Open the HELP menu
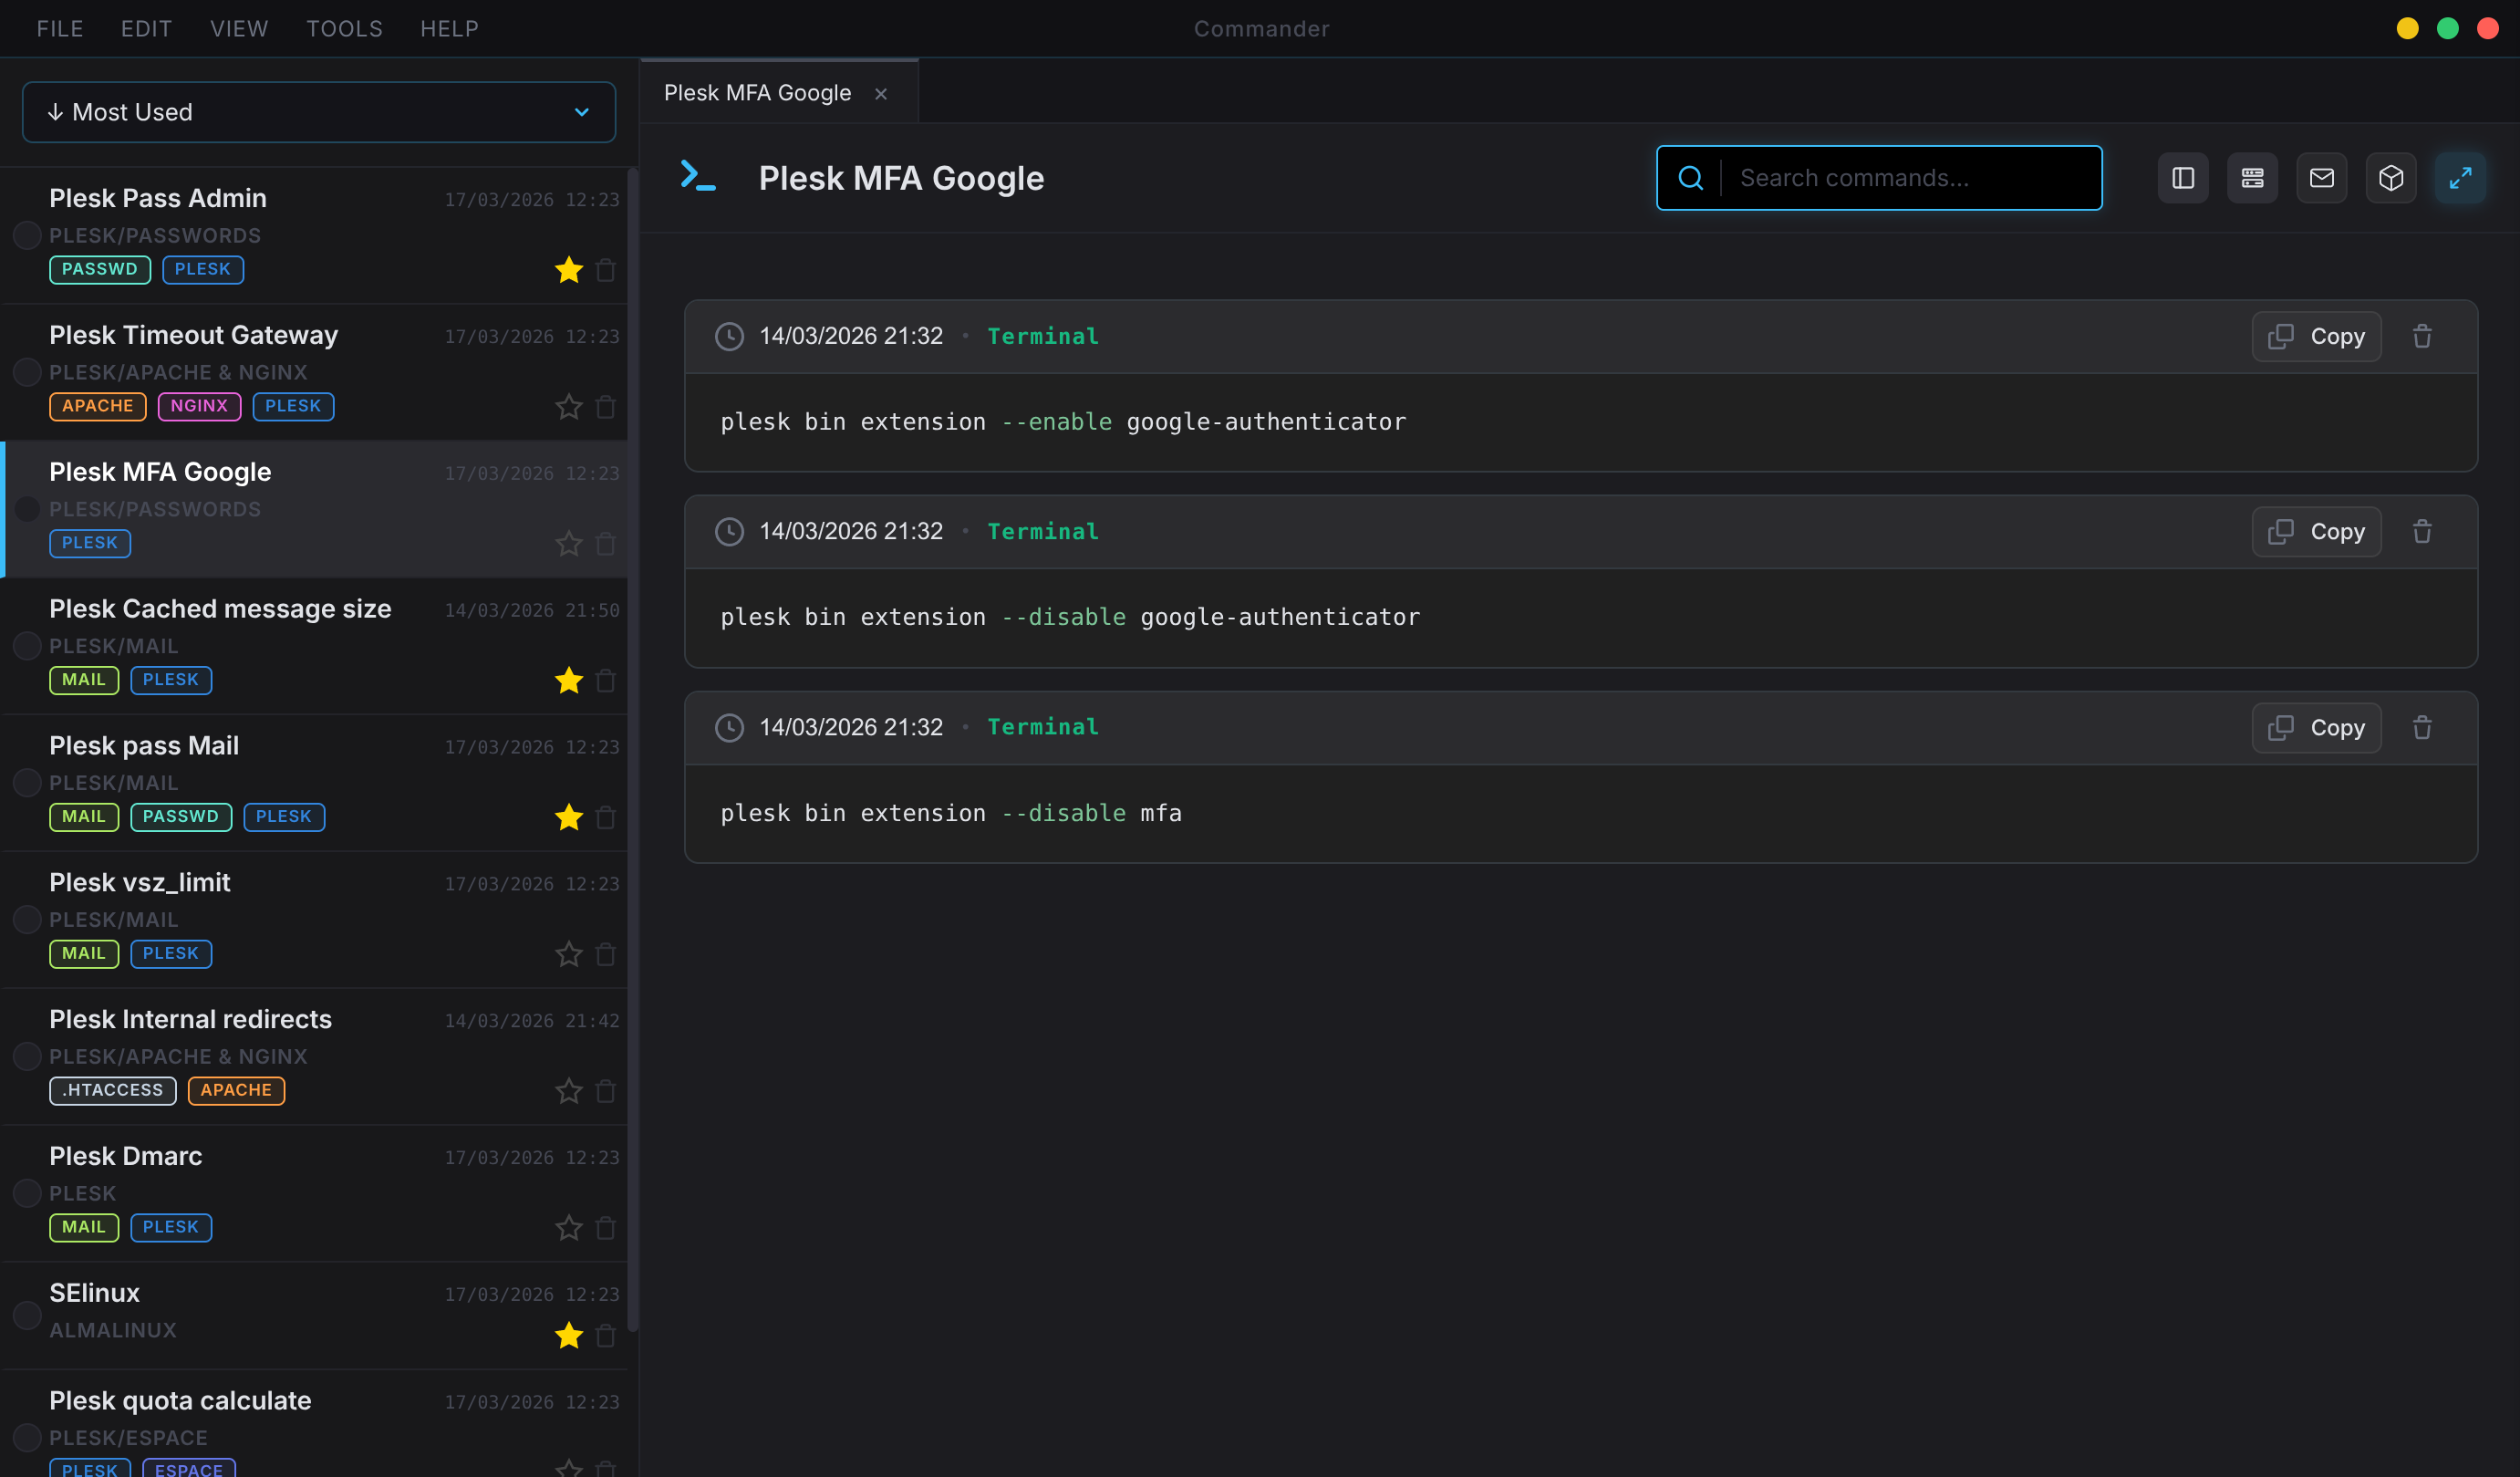The image size is (2520, 1477). point(449,29)
